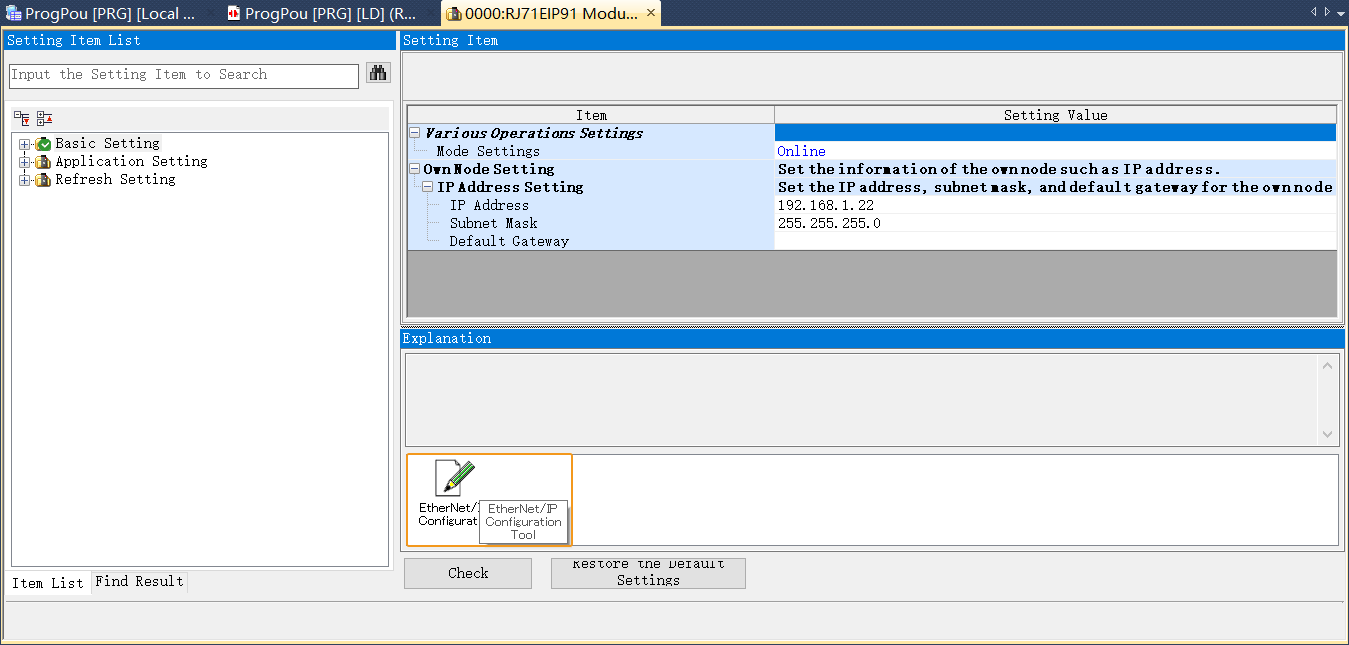The width and height of the screenshot is (1349, 645).
Task: Switch to the Item List tab
Action: tap(47, 582)
